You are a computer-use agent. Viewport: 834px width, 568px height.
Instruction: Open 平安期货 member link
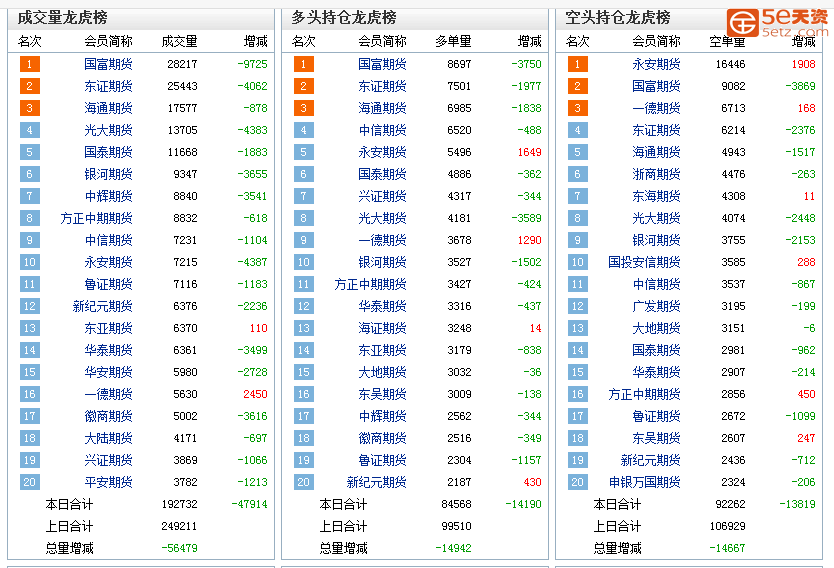(108, 482)
